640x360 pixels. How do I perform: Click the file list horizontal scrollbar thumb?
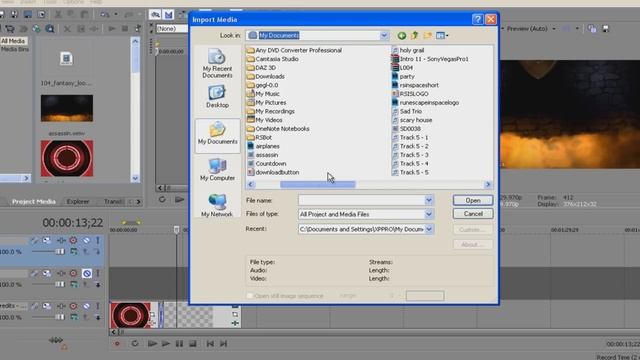[x=318, y=184]
